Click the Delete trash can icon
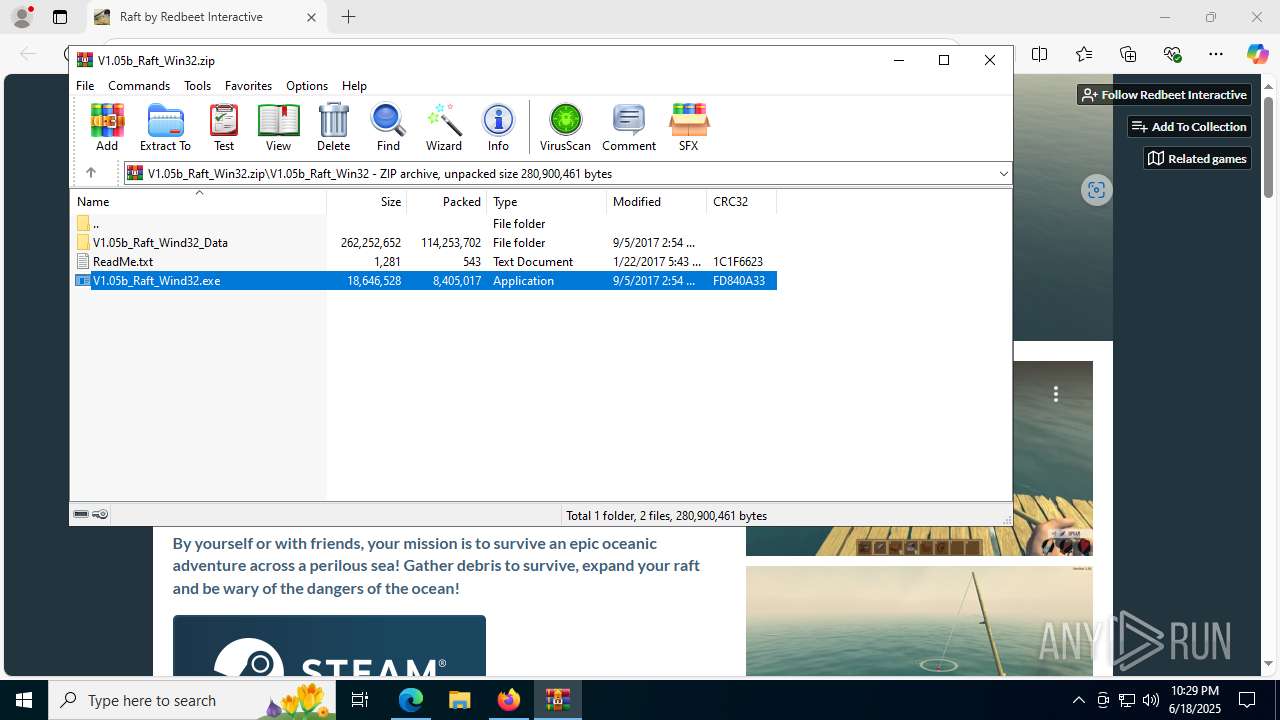 pyautogui.click(x=333, y=127)
